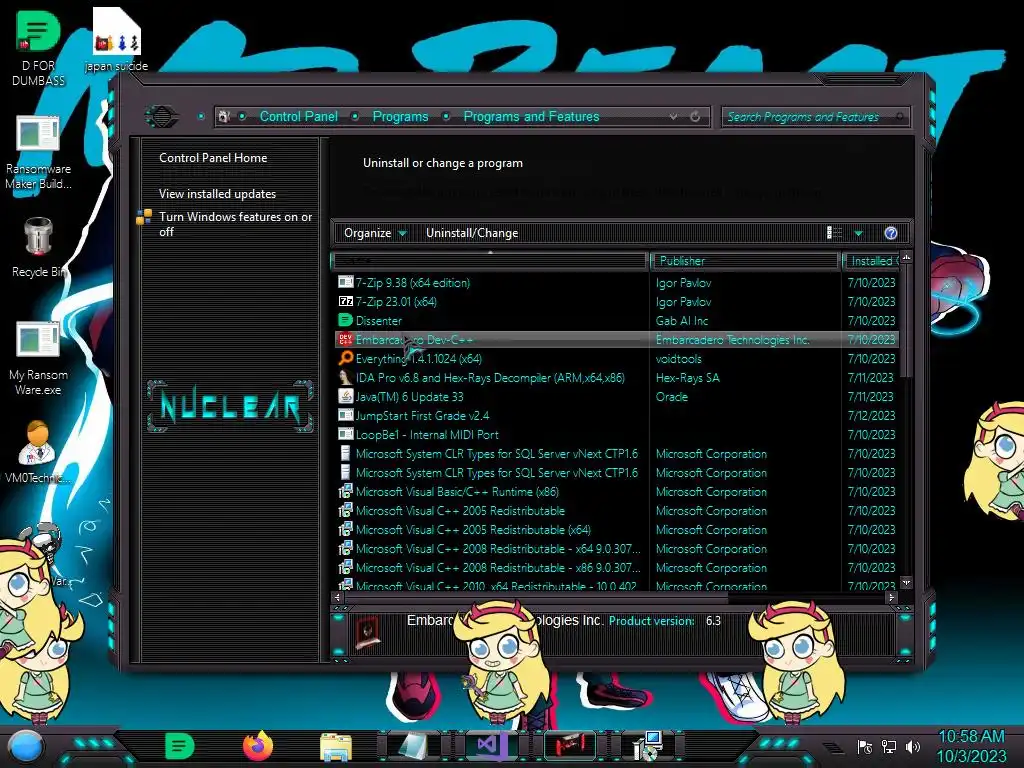The height and width of the screenshot is (768, 1024).
Task: Select the VM0Technic desktop icon
Action: point(38,452)
